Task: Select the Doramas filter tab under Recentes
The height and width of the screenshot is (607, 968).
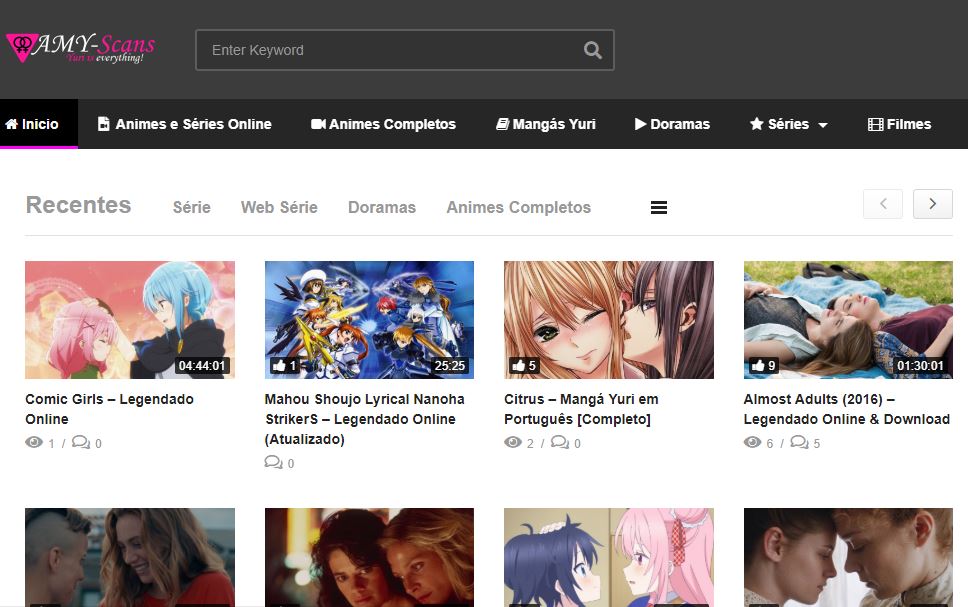Action: (382, 207)
